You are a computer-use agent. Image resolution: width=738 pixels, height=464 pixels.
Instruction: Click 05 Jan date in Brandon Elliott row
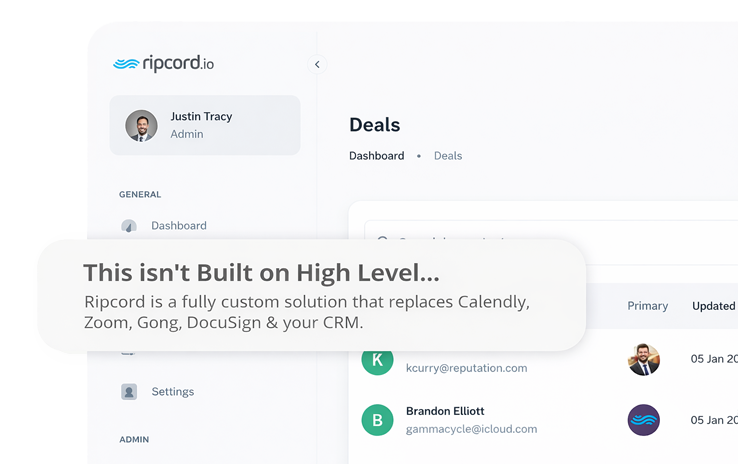point(714,420)
